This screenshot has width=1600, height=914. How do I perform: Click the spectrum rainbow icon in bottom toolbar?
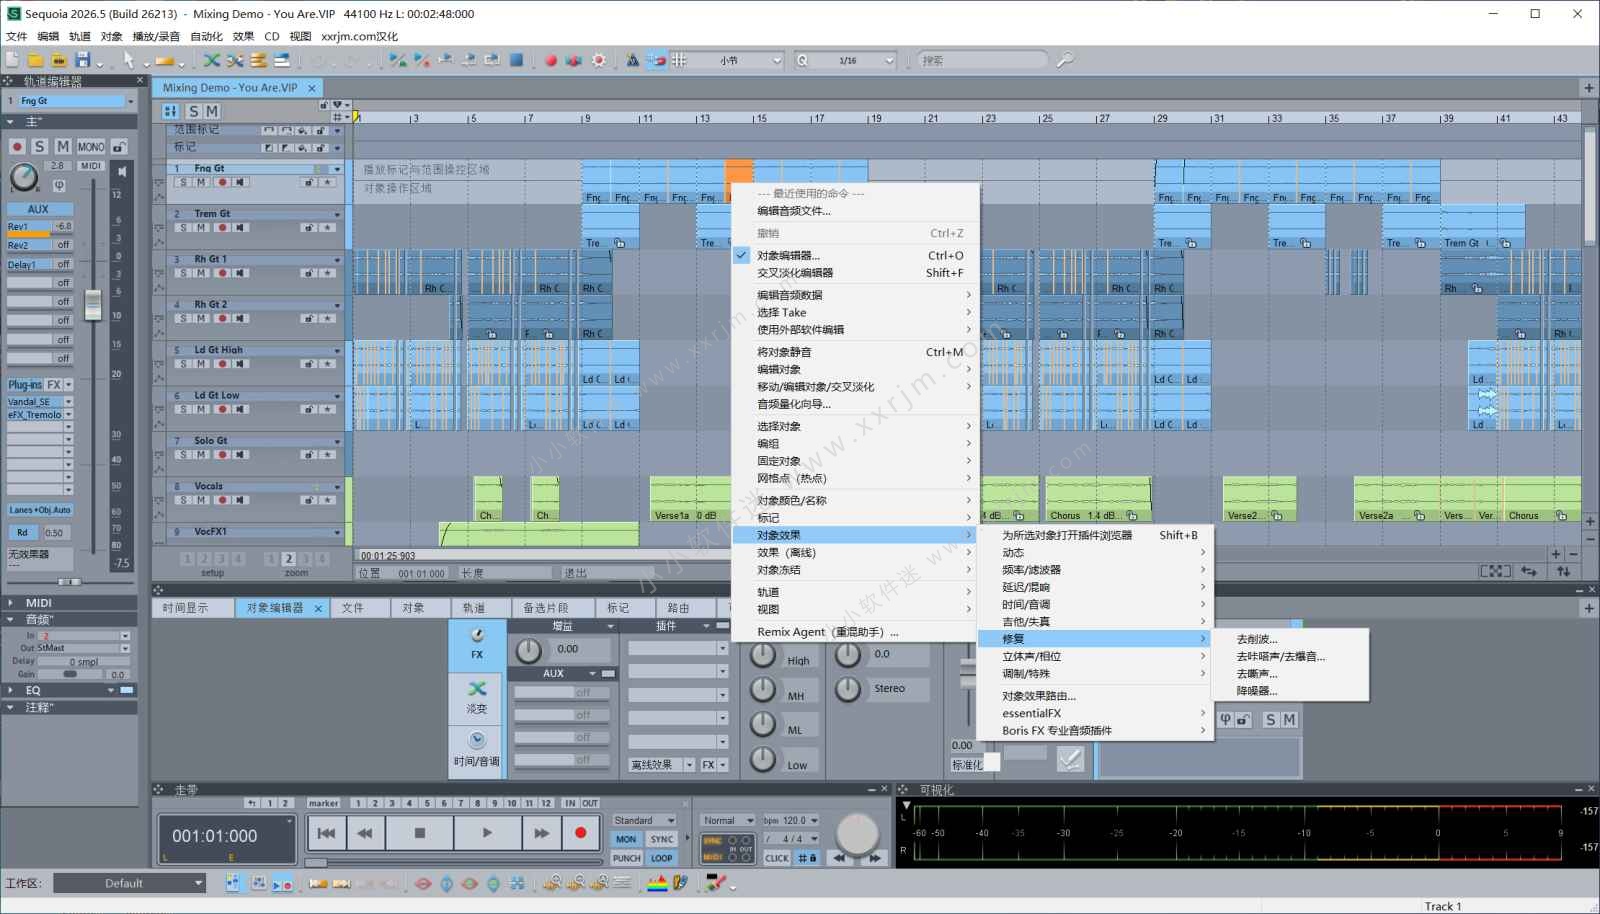(657, 883)
